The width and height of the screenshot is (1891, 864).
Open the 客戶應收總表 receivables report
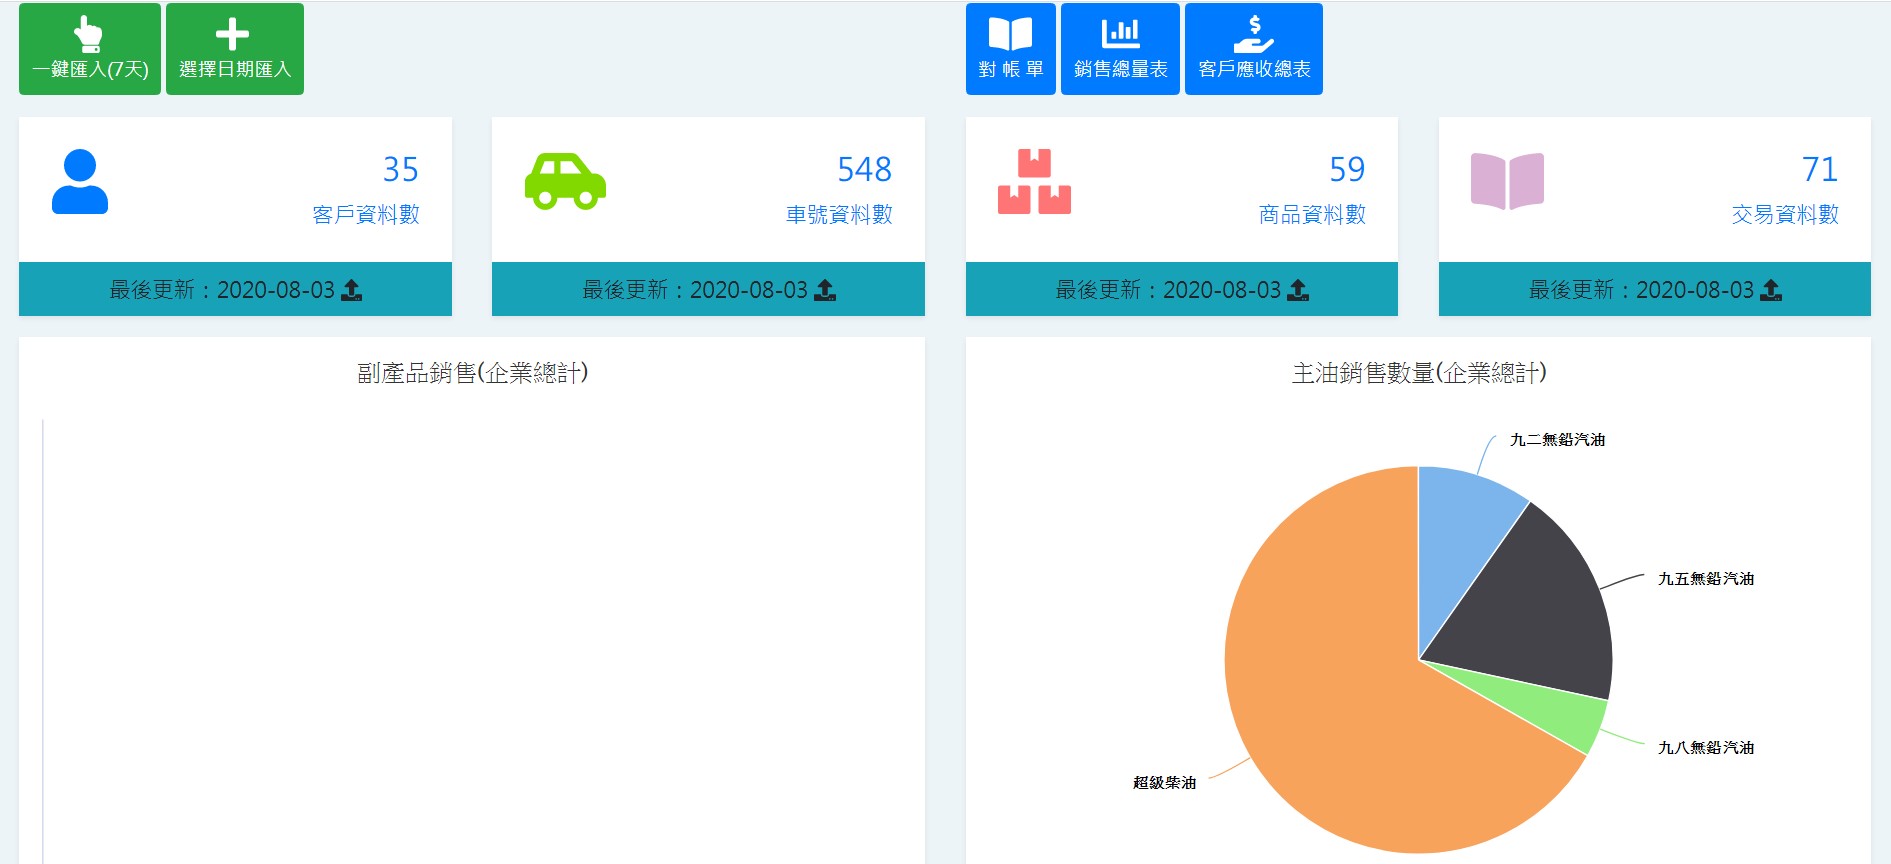pos(1253,49)
